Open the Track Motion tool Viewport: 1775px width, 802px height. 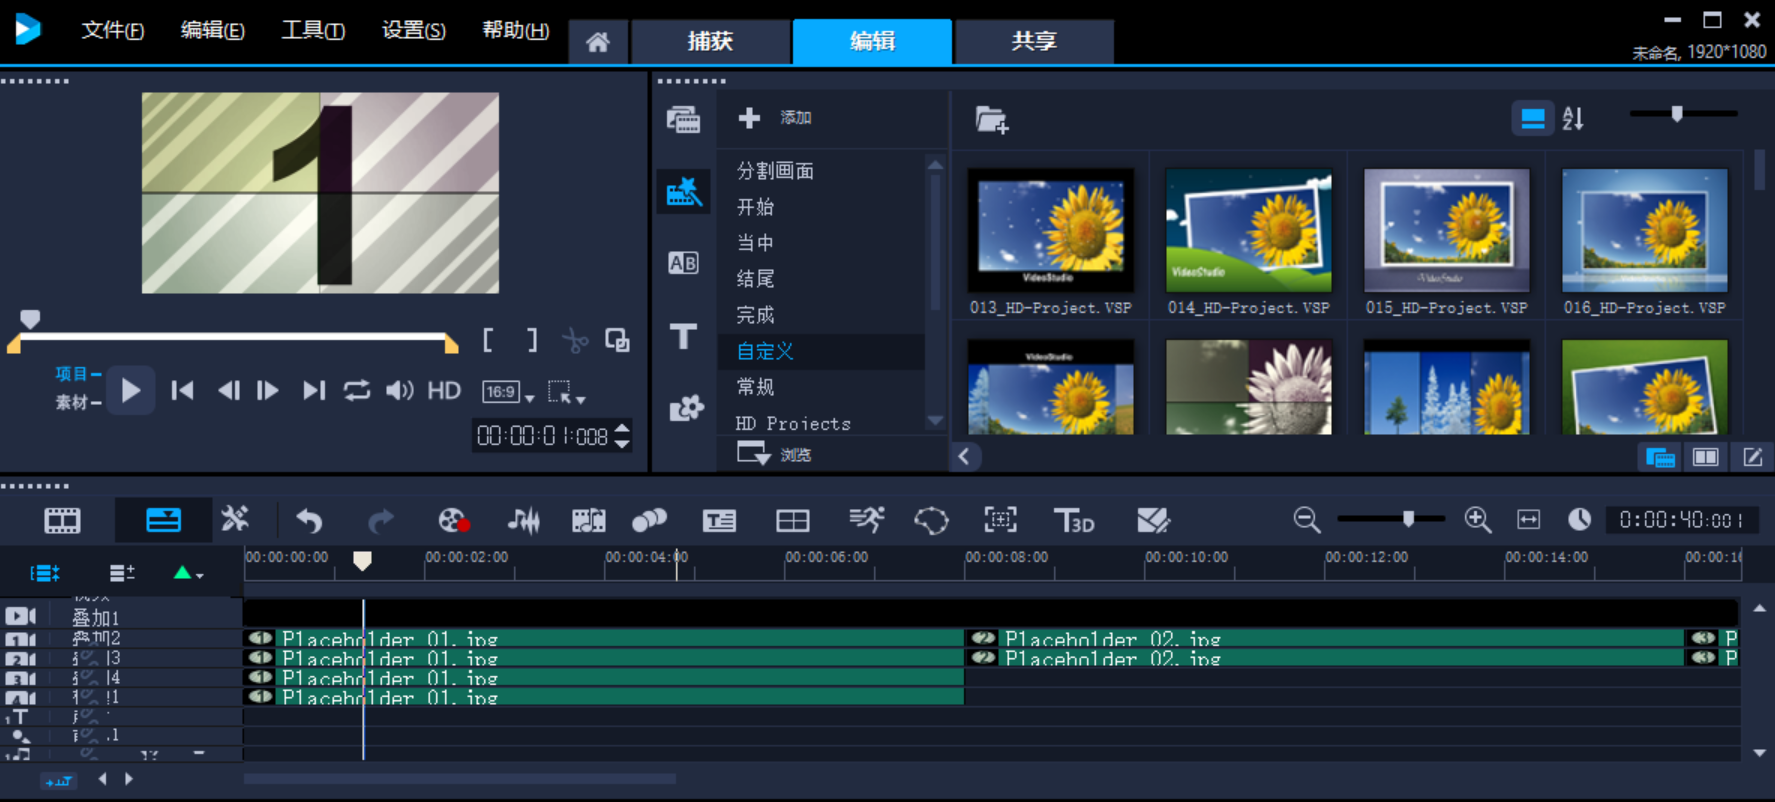(649, 520)
